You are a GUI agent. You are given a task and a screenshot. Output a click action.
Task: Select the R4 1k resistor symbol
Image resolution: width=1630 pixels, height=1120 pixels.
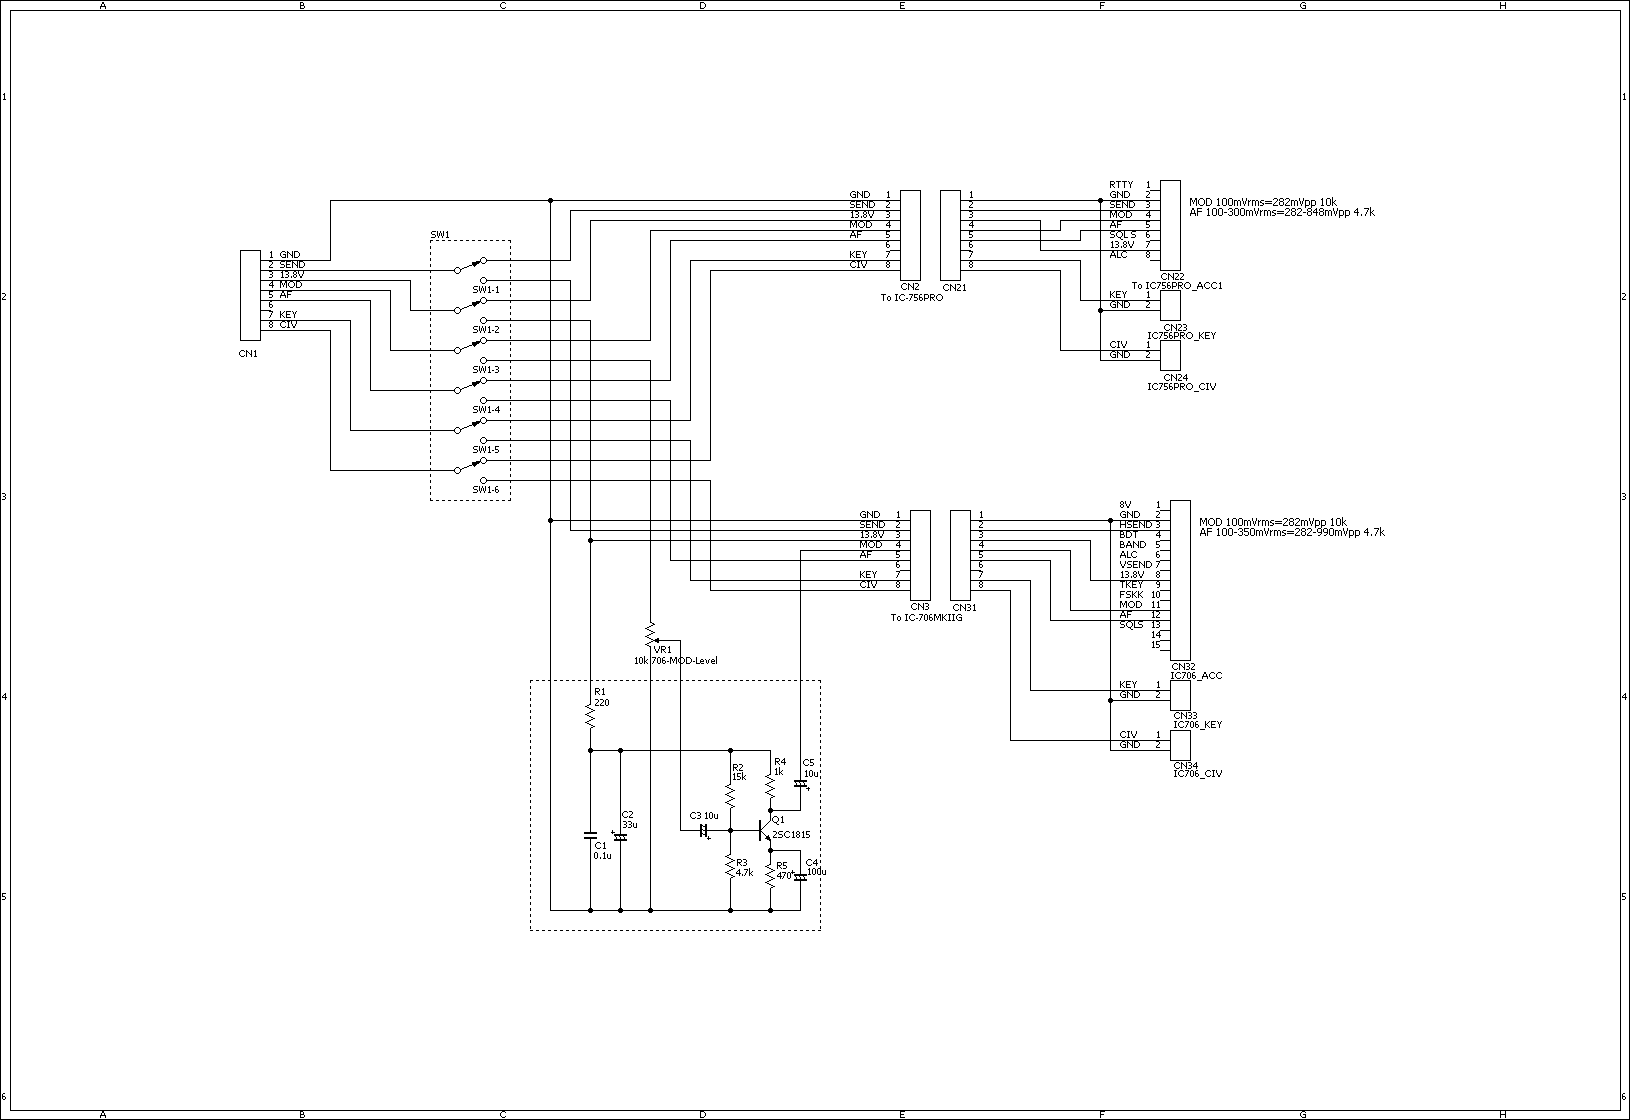[770, 785]
